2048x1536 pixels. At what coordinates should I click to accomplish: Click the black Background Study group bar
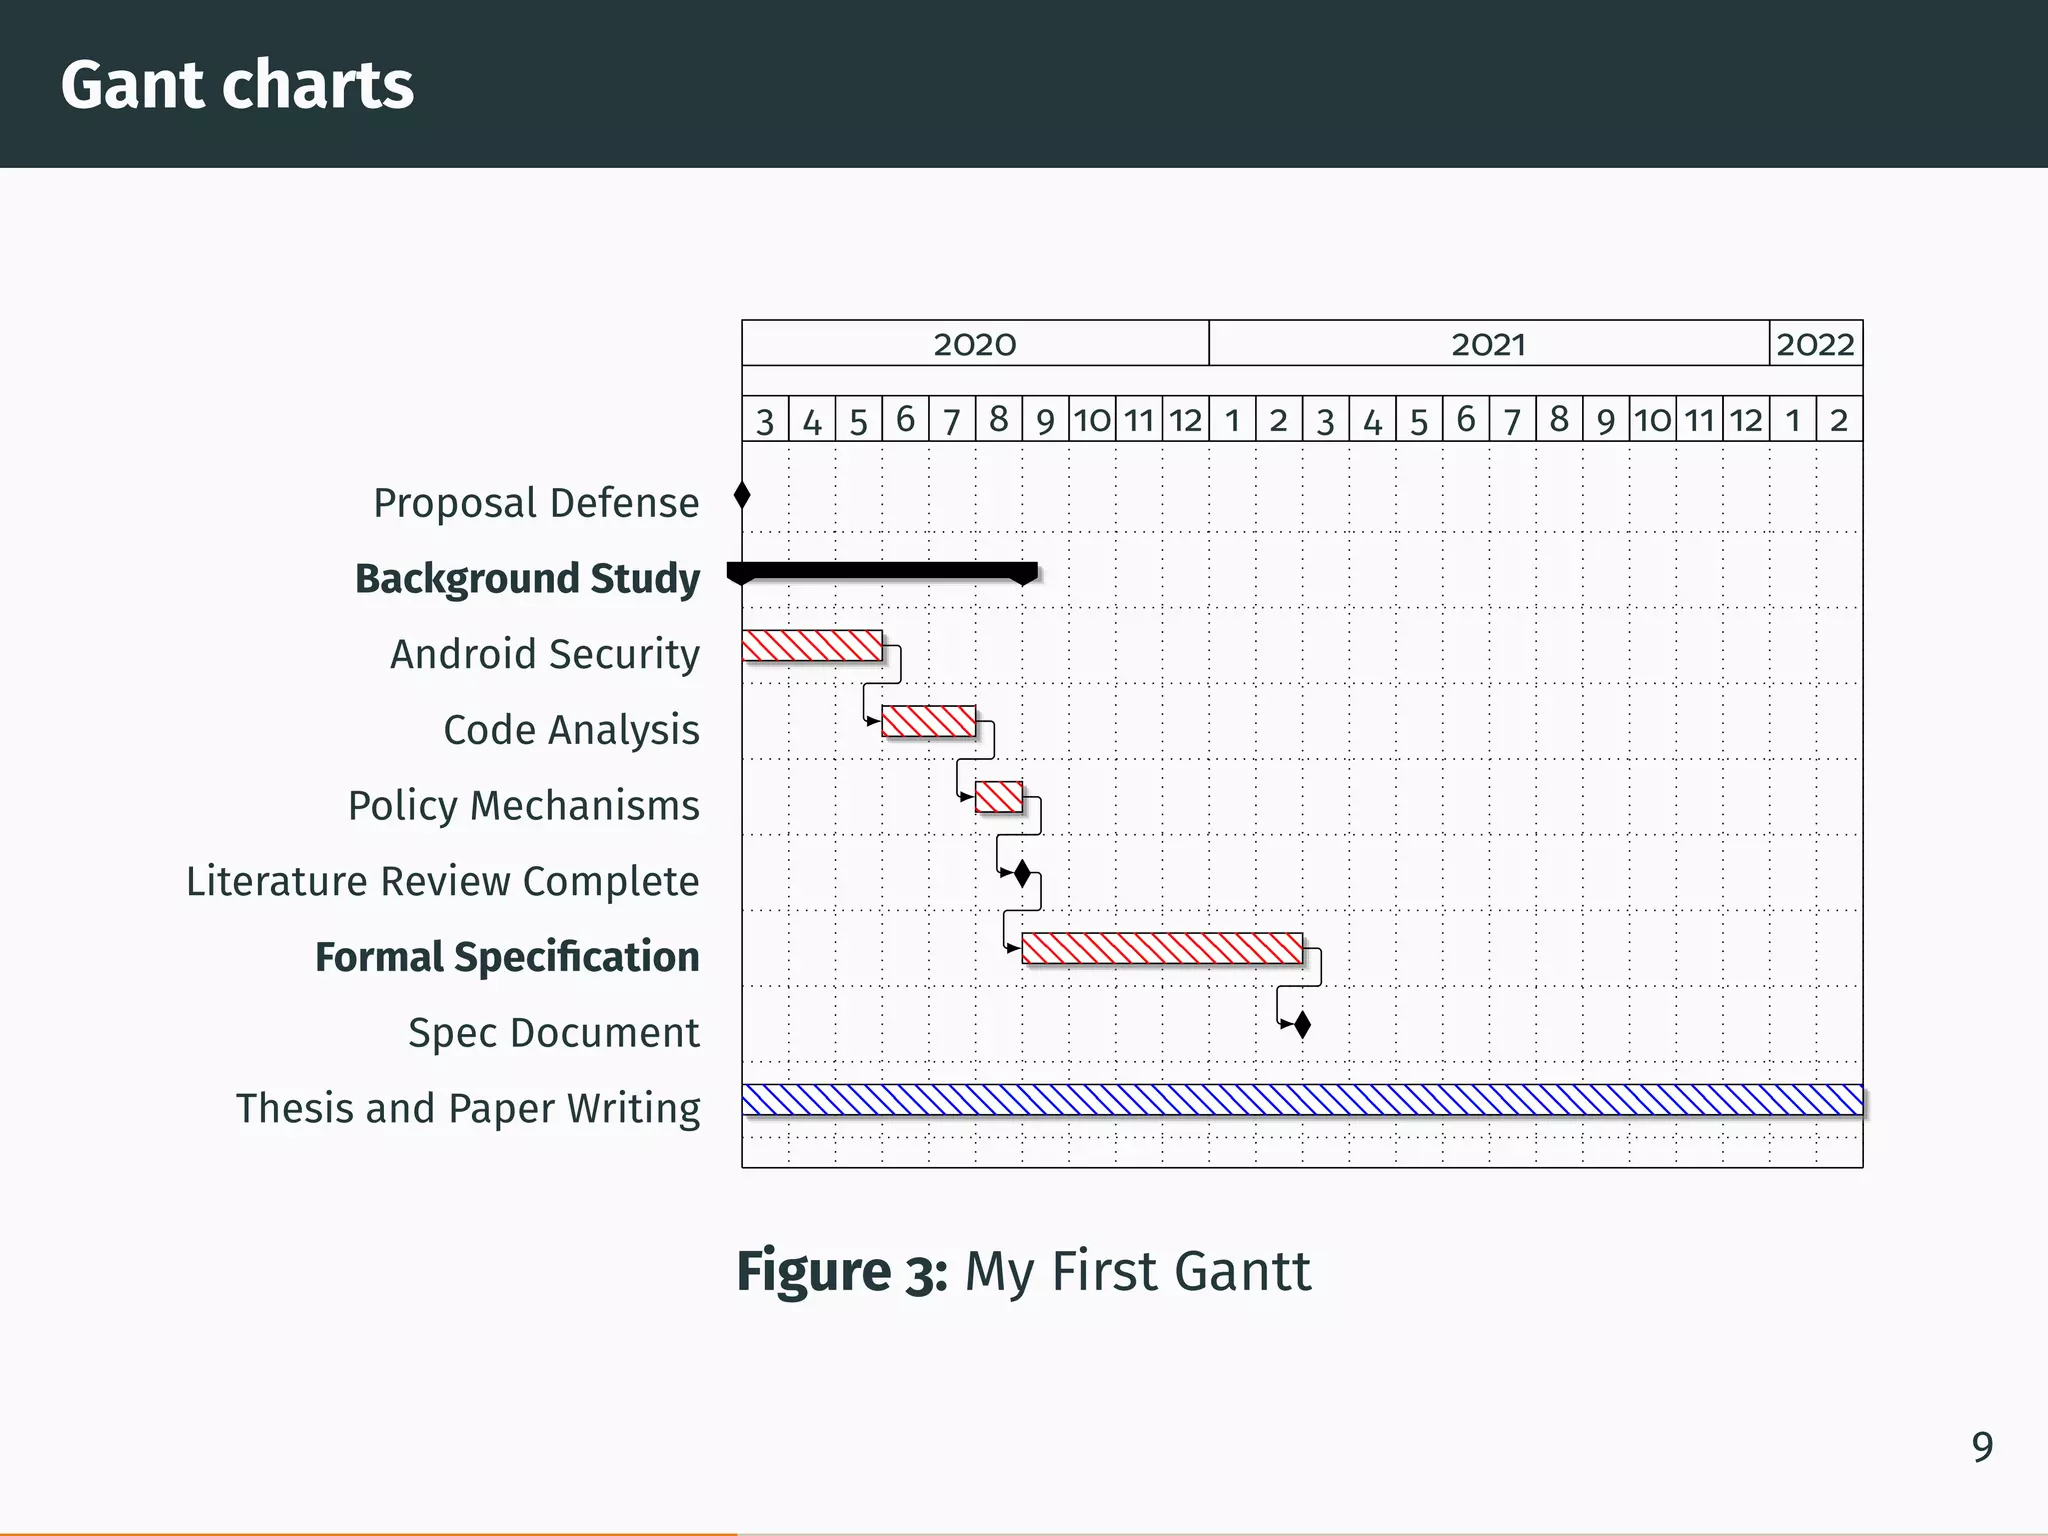click(882, 571)
